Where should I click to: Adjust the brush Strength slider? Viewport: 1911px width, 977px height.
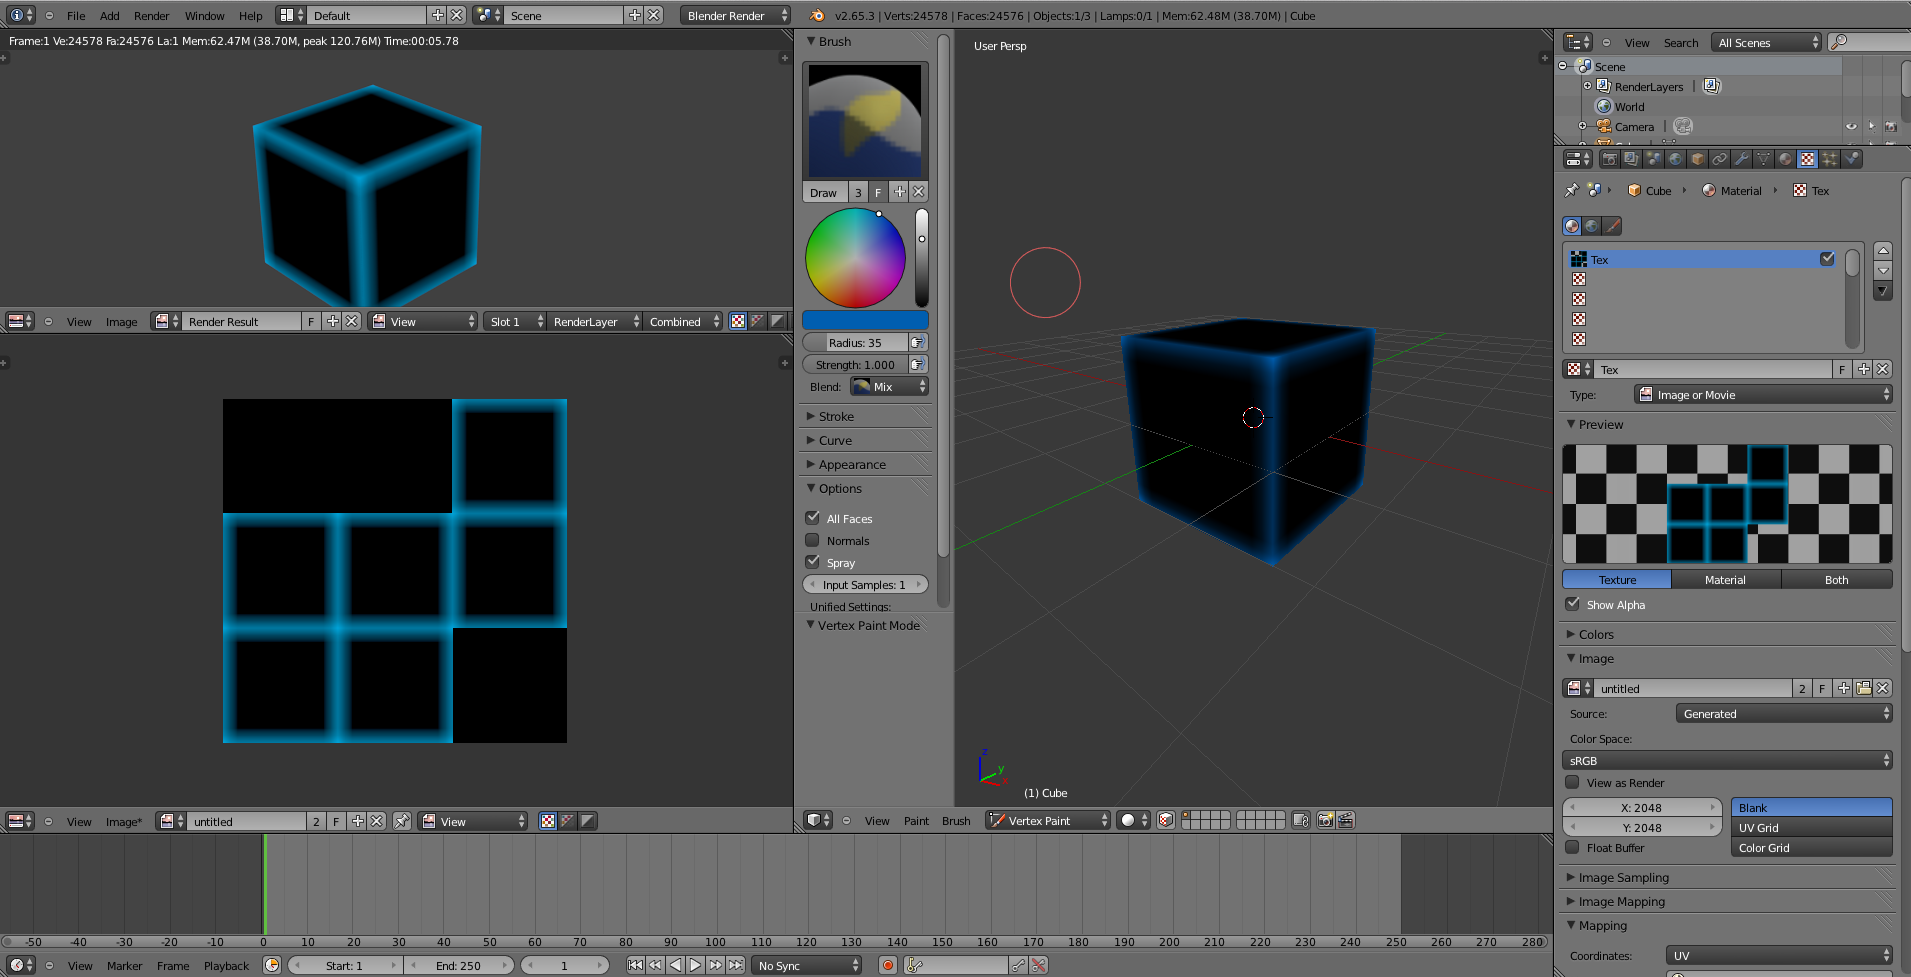856,364
